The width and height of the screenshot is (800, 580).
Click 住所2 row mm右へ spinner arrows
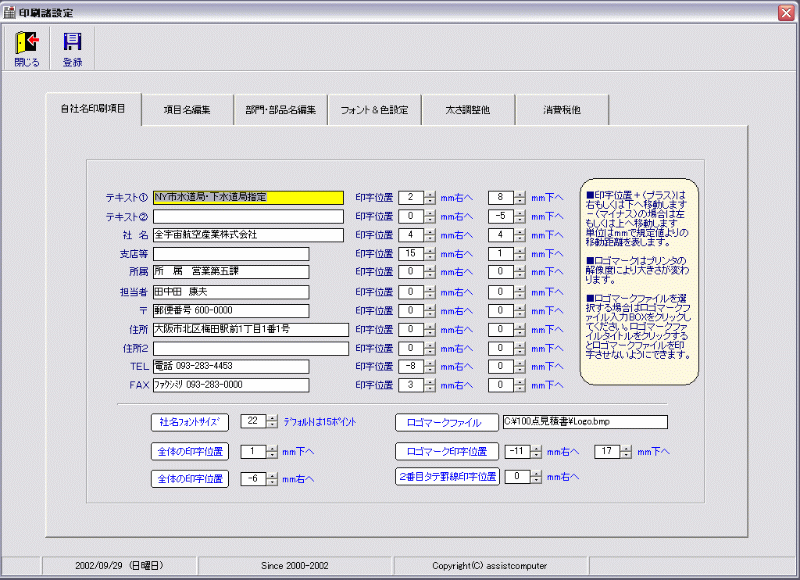pos(430,348)
